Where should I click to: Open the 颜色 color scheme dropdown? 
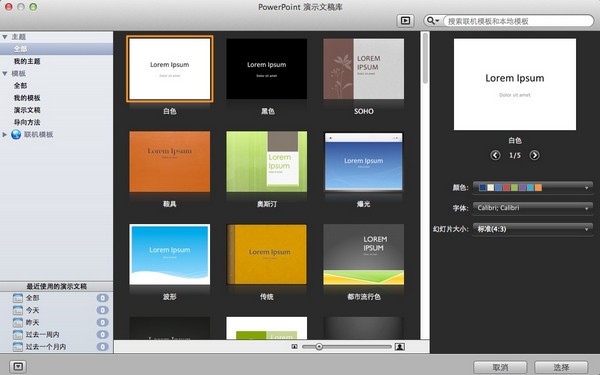533,188
